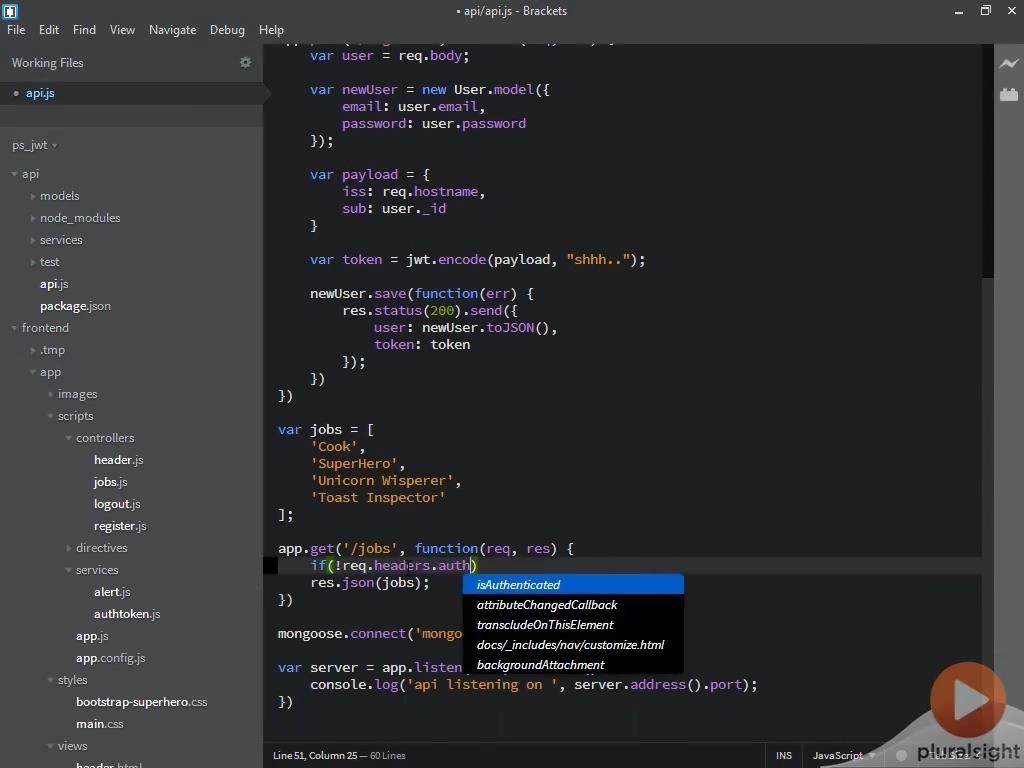Choose docs/_includes/nav/customize.html hint
The width and height of the screenshot is (1024, 768).
573,645
